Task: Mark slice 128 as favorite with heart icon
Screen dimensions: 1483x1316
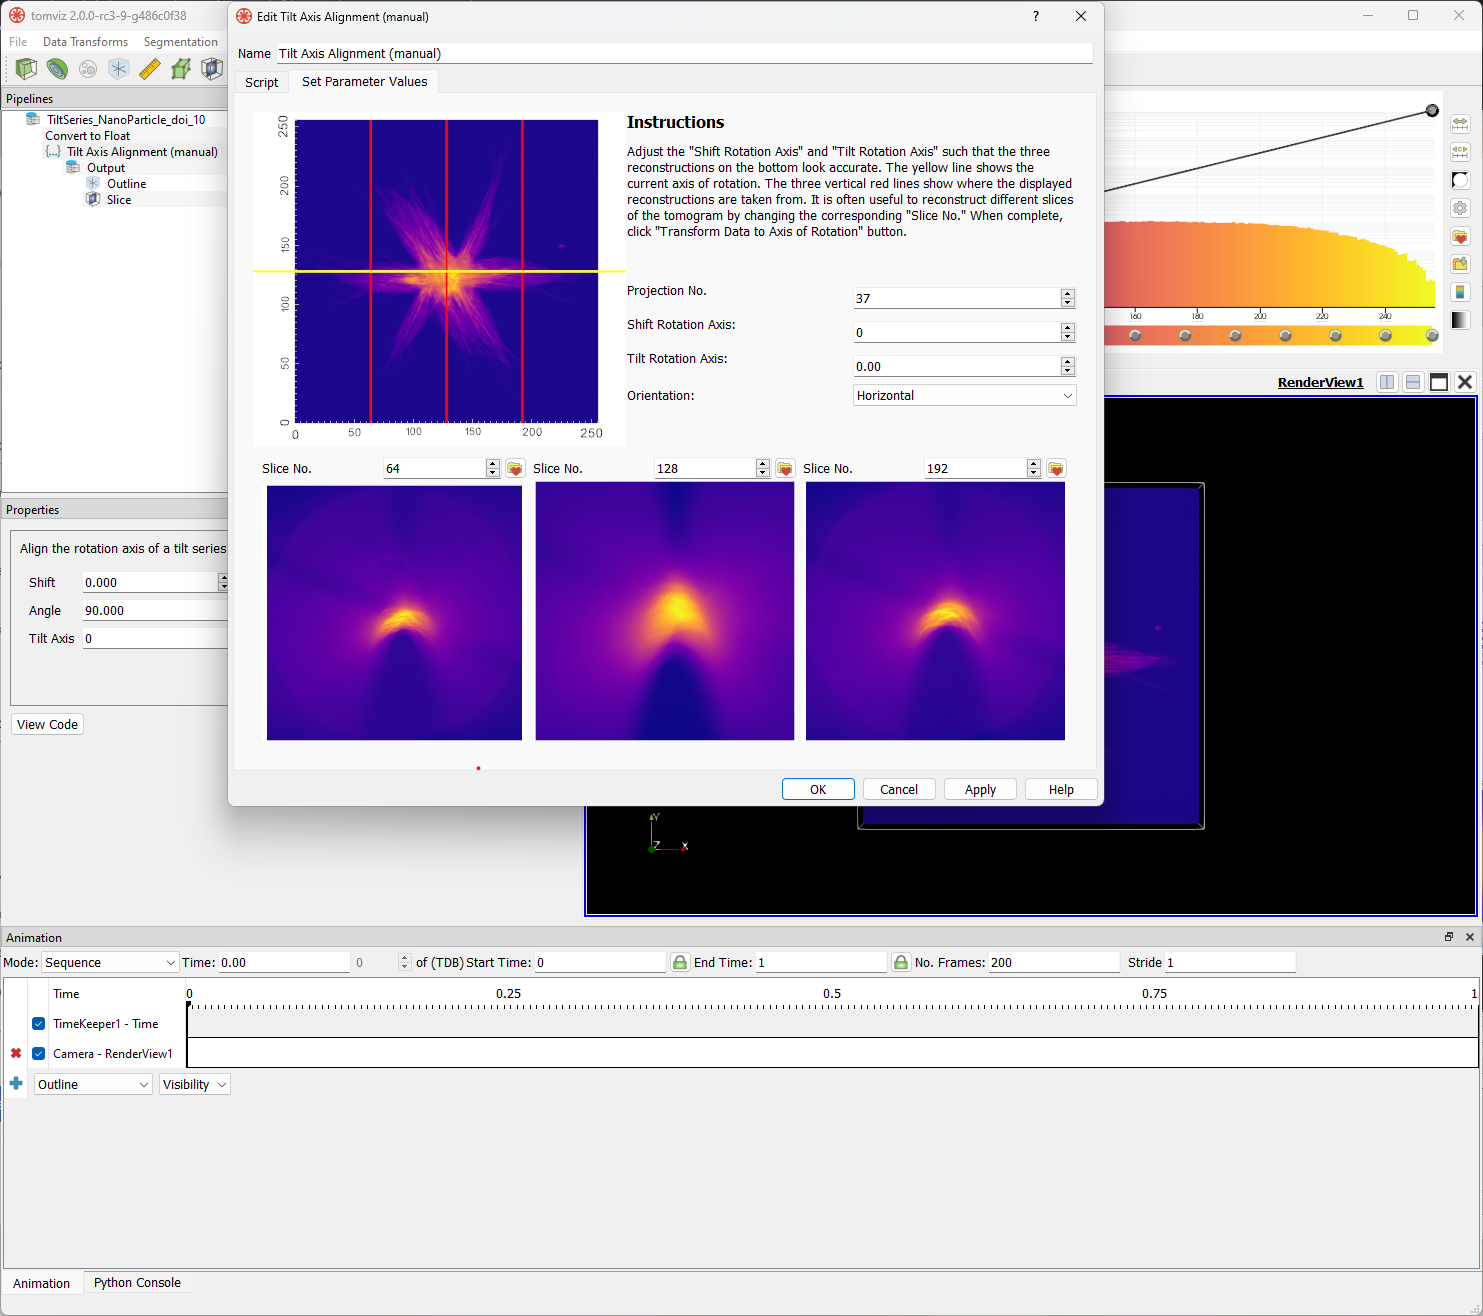Action: [785, 467]
